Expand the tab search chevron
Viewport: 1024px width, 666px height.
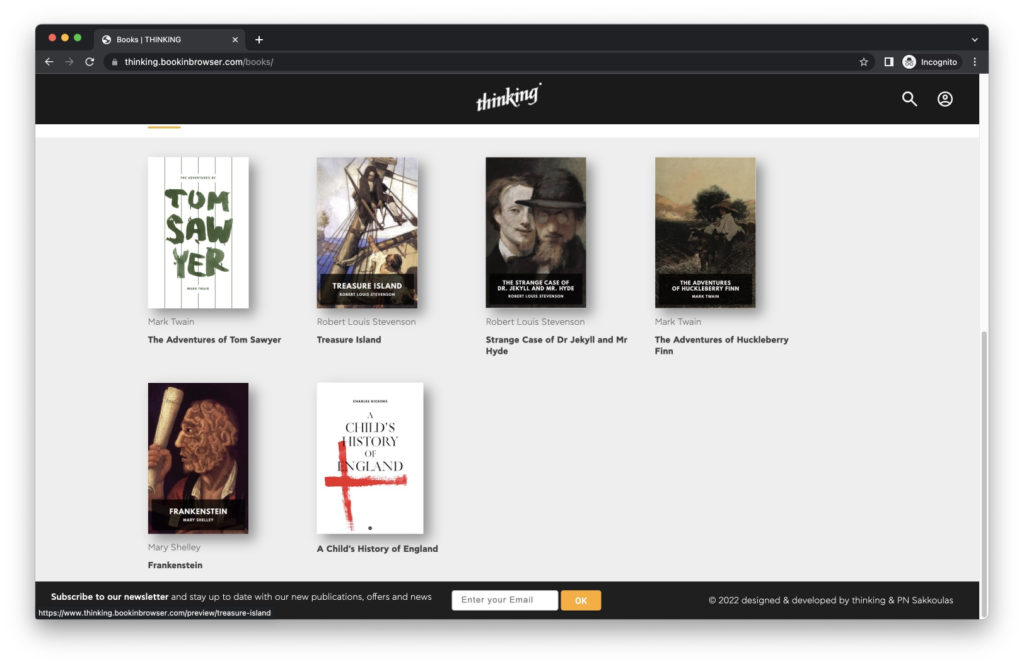(x=974, y=39)
